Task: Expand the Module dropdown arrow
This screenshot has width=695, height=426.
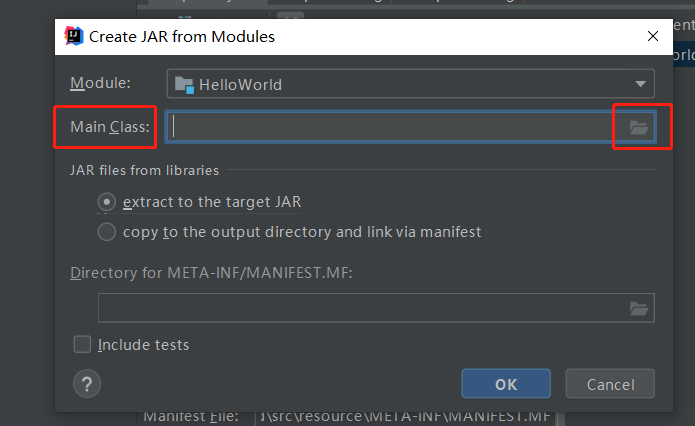Action: (640, 84)
